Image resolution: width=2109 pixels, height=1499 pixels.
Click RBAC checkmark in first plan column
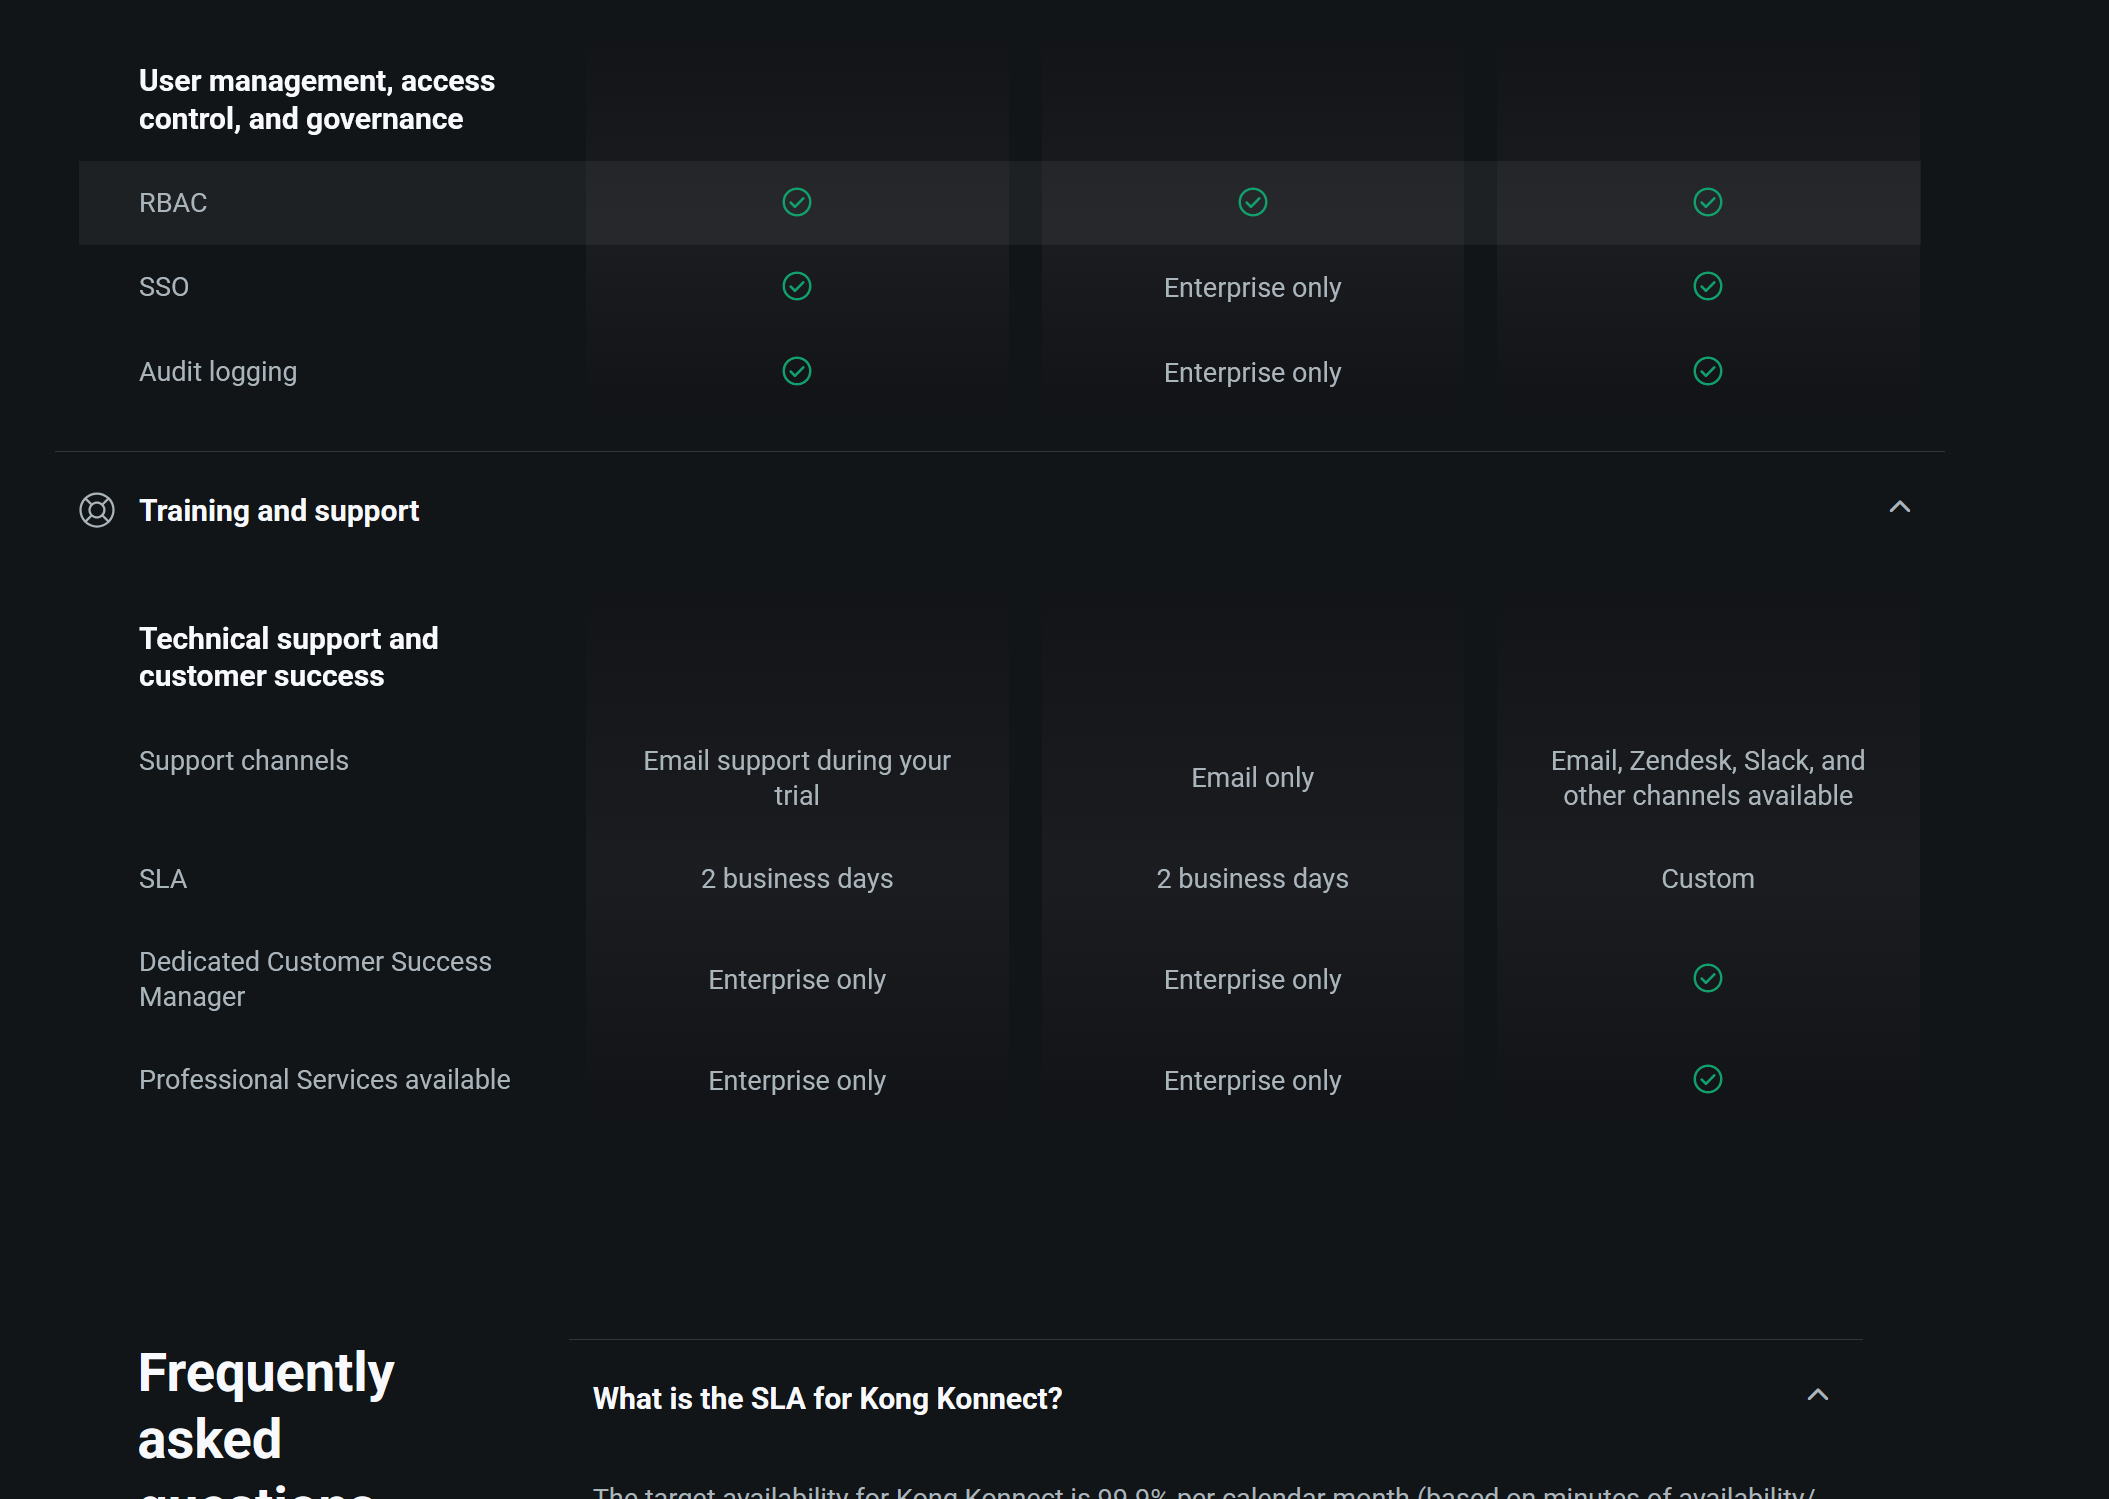pyautogui.click(x=796, y=202)
